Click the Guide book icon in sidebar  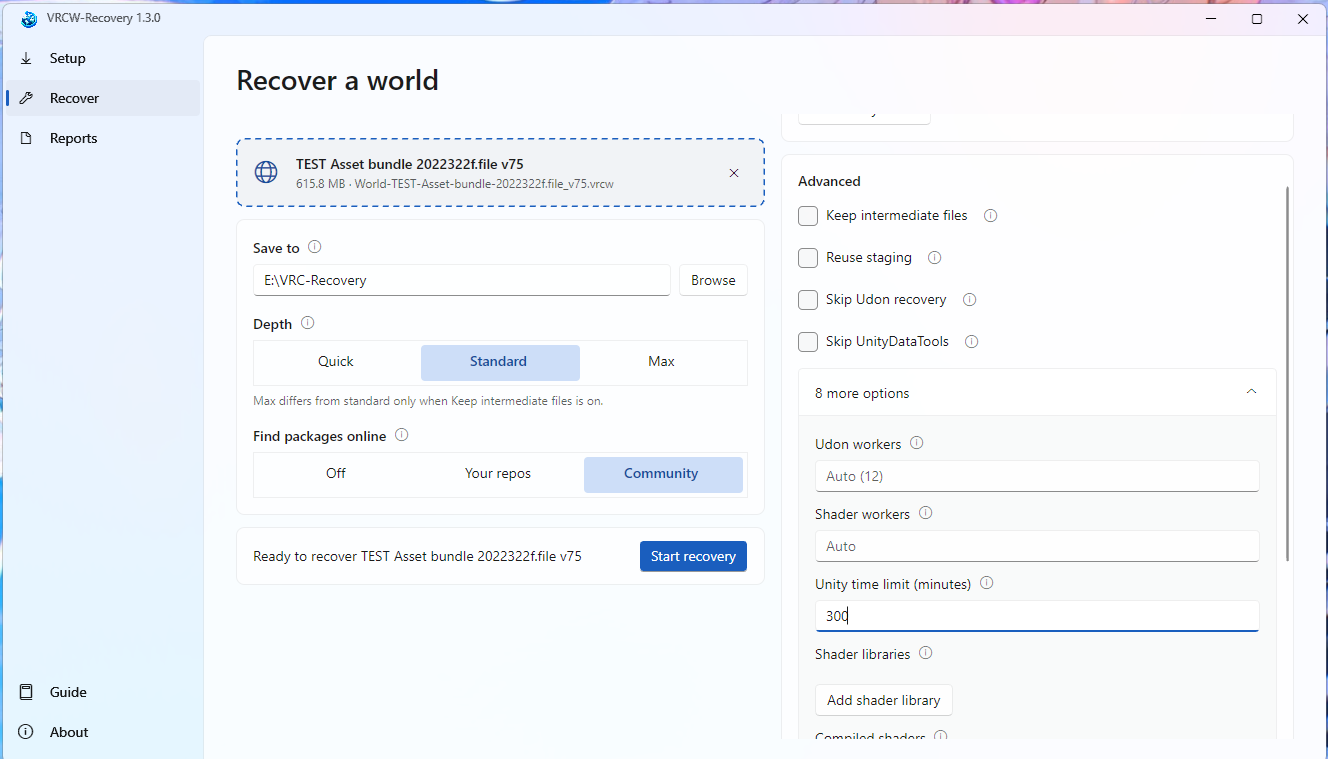click(x=26, y=692)
